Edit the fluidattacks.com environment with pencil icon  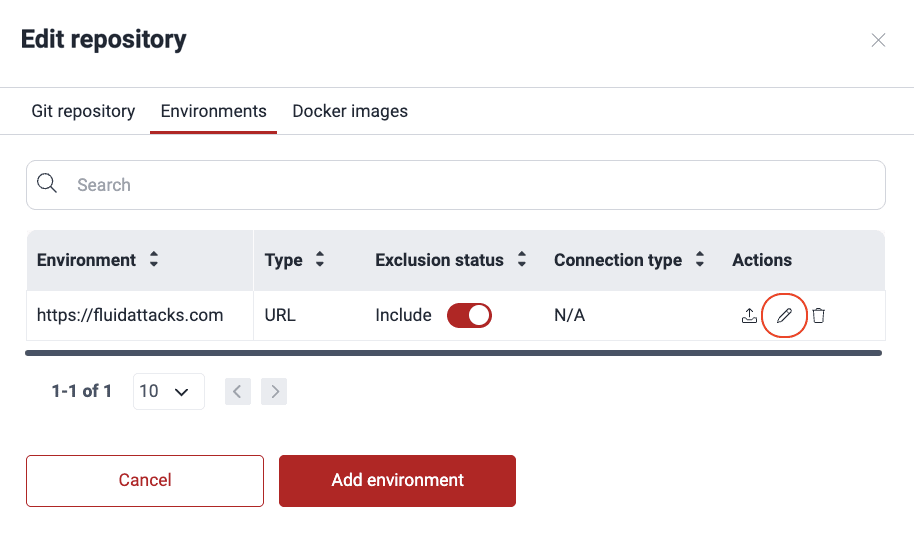[x=784, y=315]
